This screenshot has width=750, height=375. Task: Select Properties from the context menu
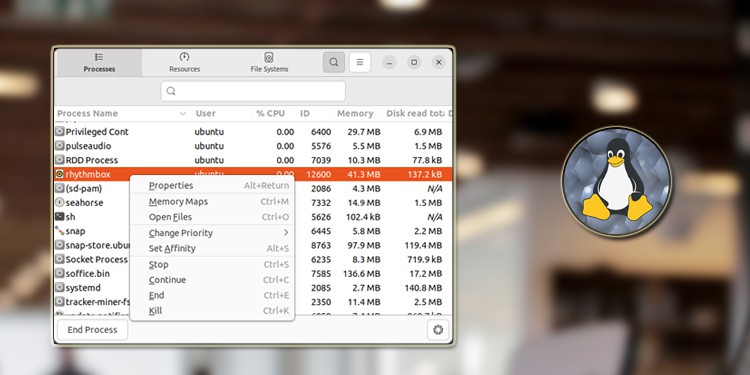click(x=212, y=186)
